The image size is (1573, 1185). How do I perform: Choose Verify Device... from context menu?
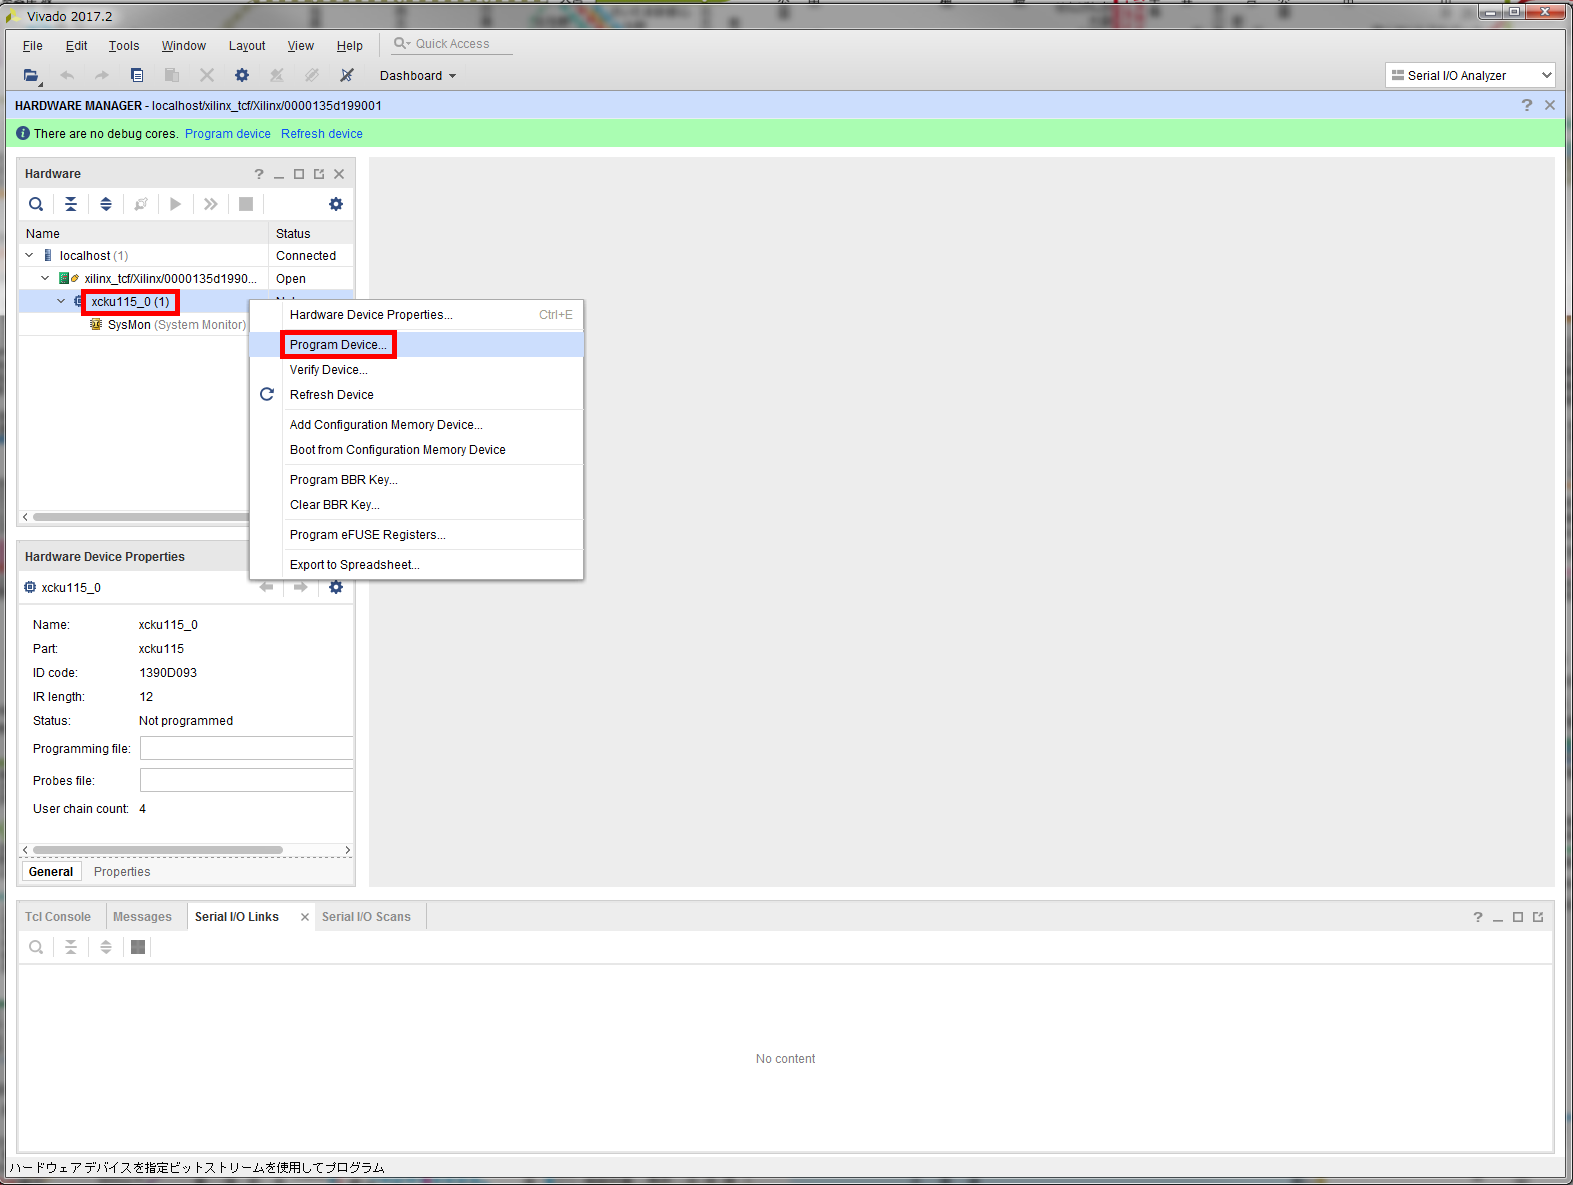click(x=416, y=370)
